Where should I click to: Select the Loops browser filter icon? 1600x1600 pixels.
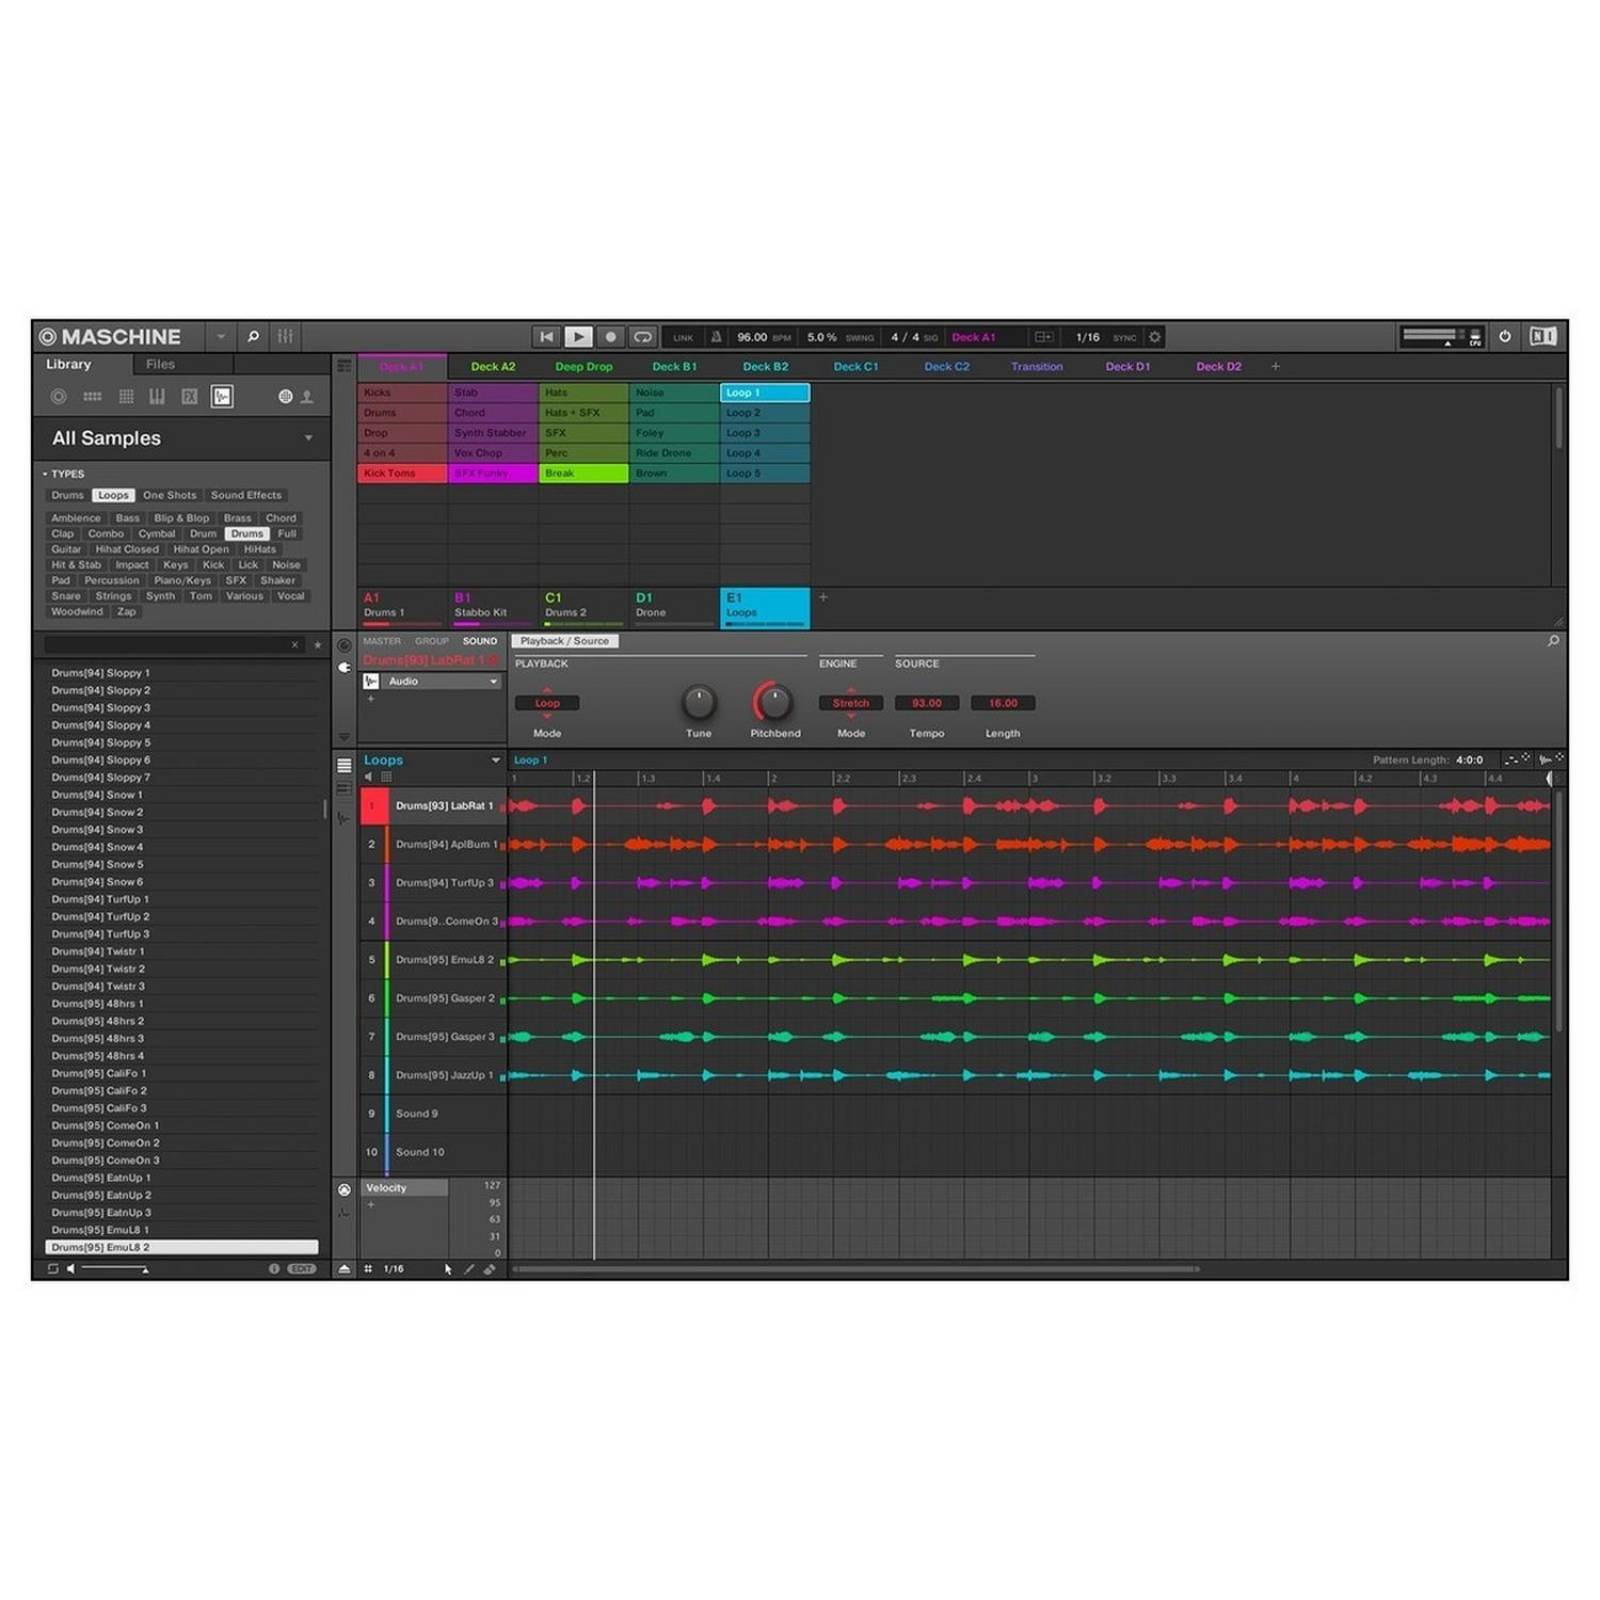point(224,396)
